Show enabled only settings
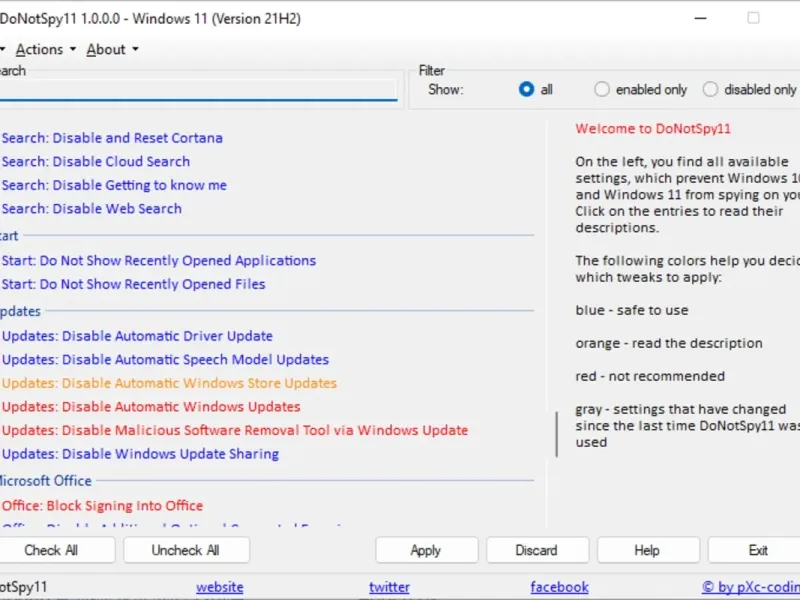This screenshot has width=800, height=600. (x=602, y=89)
